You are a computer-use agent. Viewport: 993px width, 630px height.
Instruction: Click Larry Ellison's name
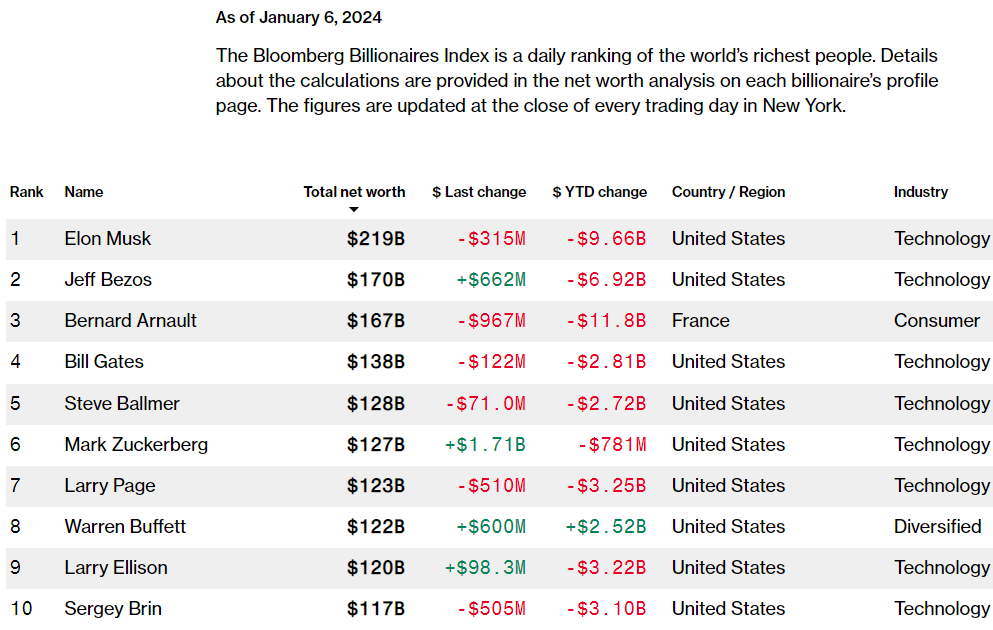pyautogui.click(x=116, y=568)
